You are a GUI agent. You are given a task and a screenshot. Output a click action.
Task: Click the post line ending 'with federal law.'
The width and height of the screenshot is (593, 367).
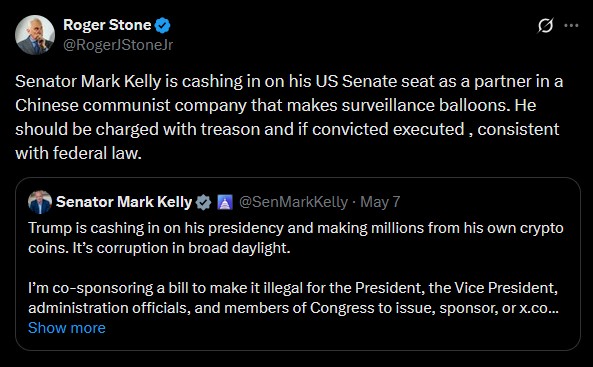click(x=78, y=153)
